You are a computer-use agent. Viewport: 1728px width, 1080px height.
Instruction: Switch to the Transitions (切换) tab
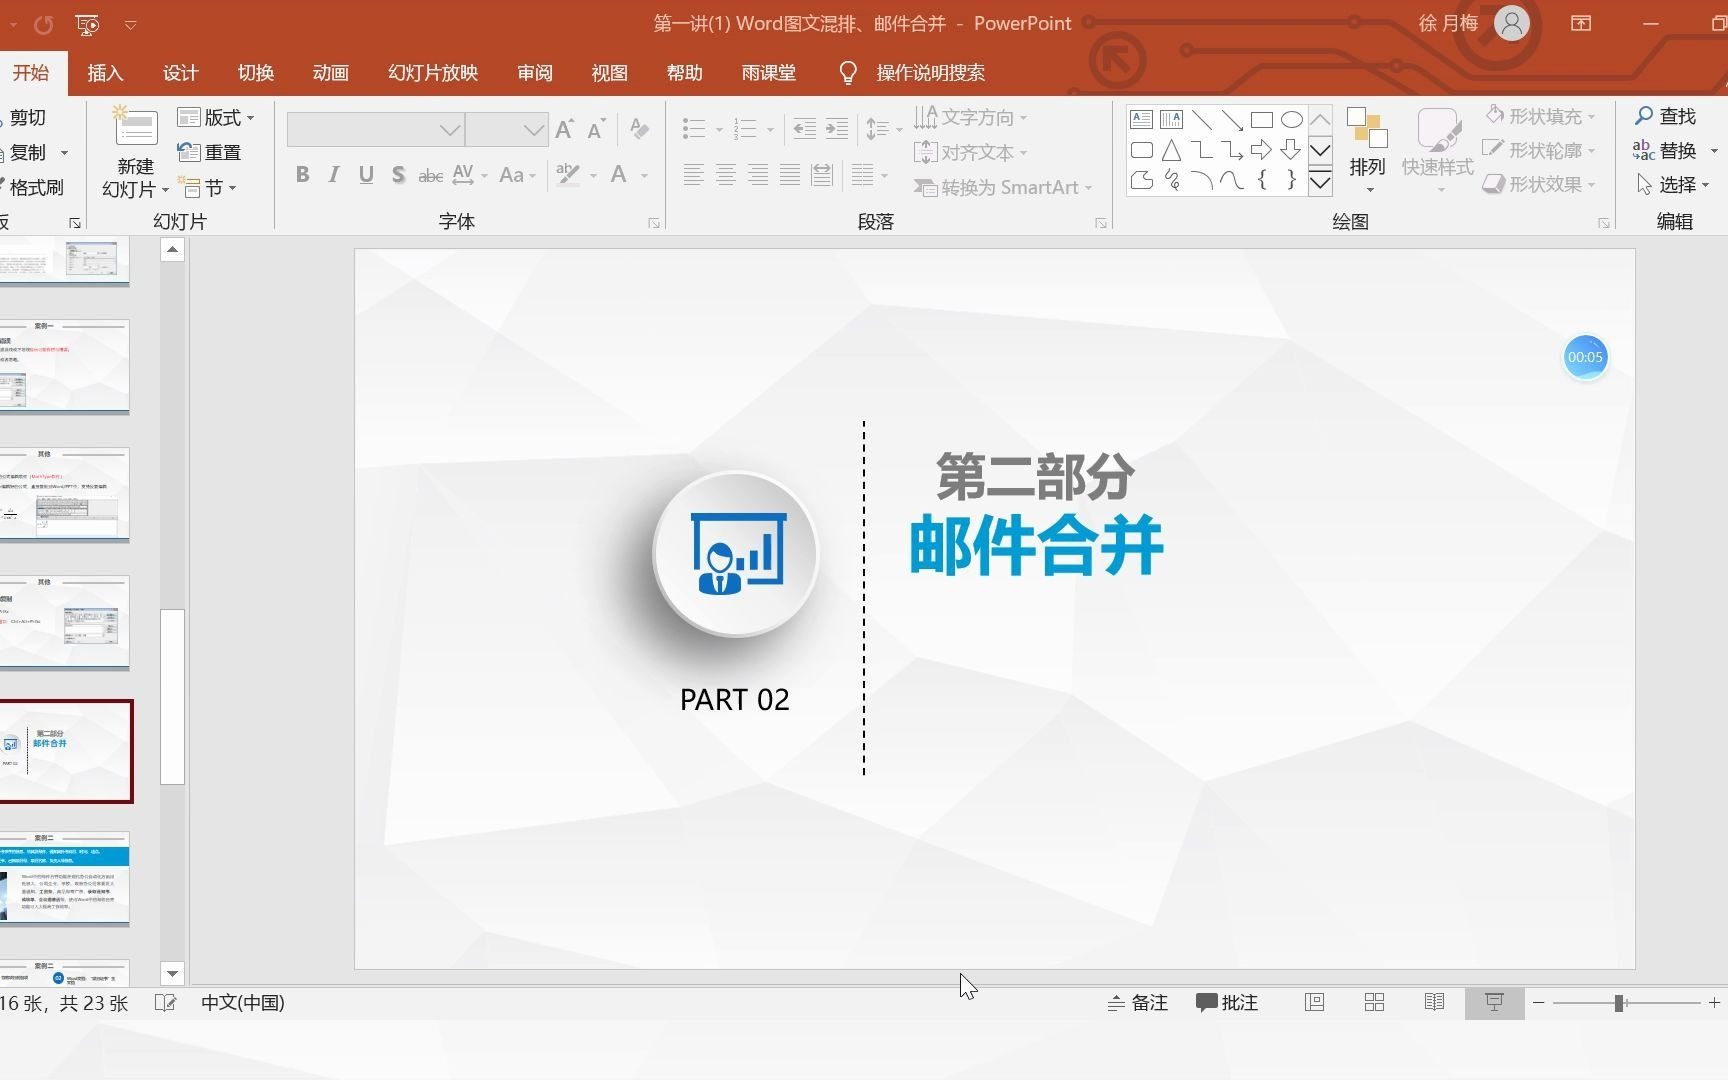255,73
